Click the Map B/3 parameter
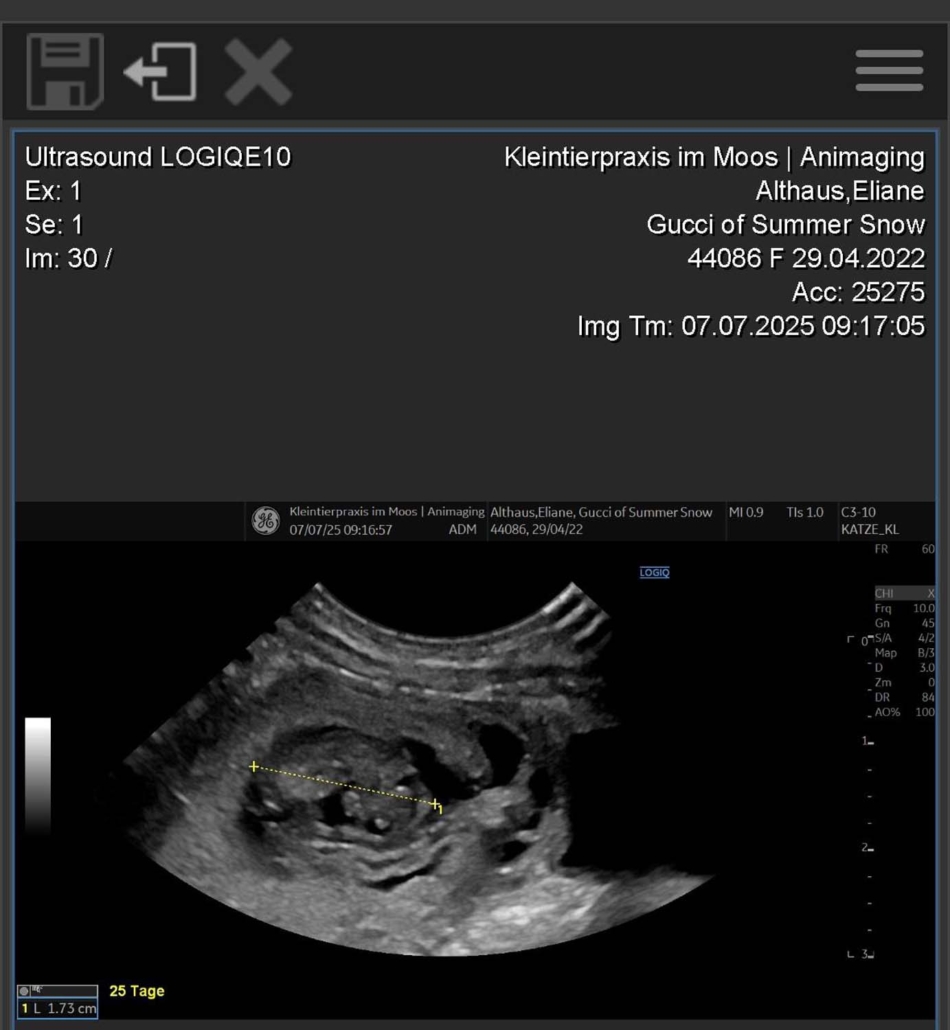Screen dimensions: 950x1030 point(904,652)
